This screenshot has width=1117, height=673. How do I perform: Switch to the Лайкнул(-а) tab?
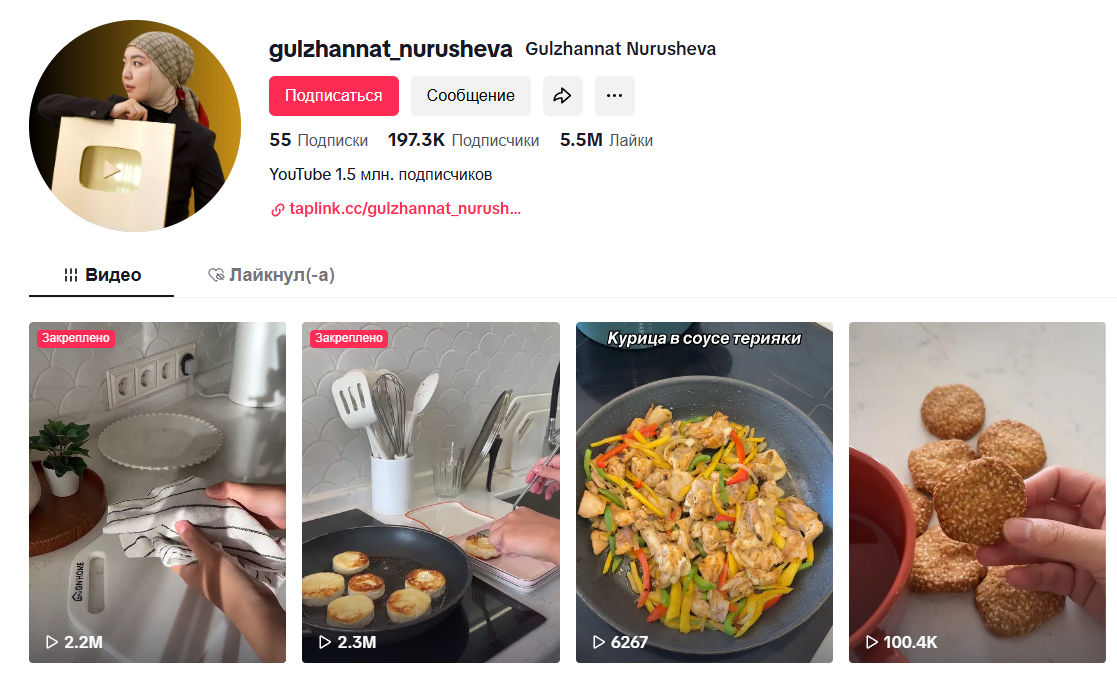click(271, 275)
